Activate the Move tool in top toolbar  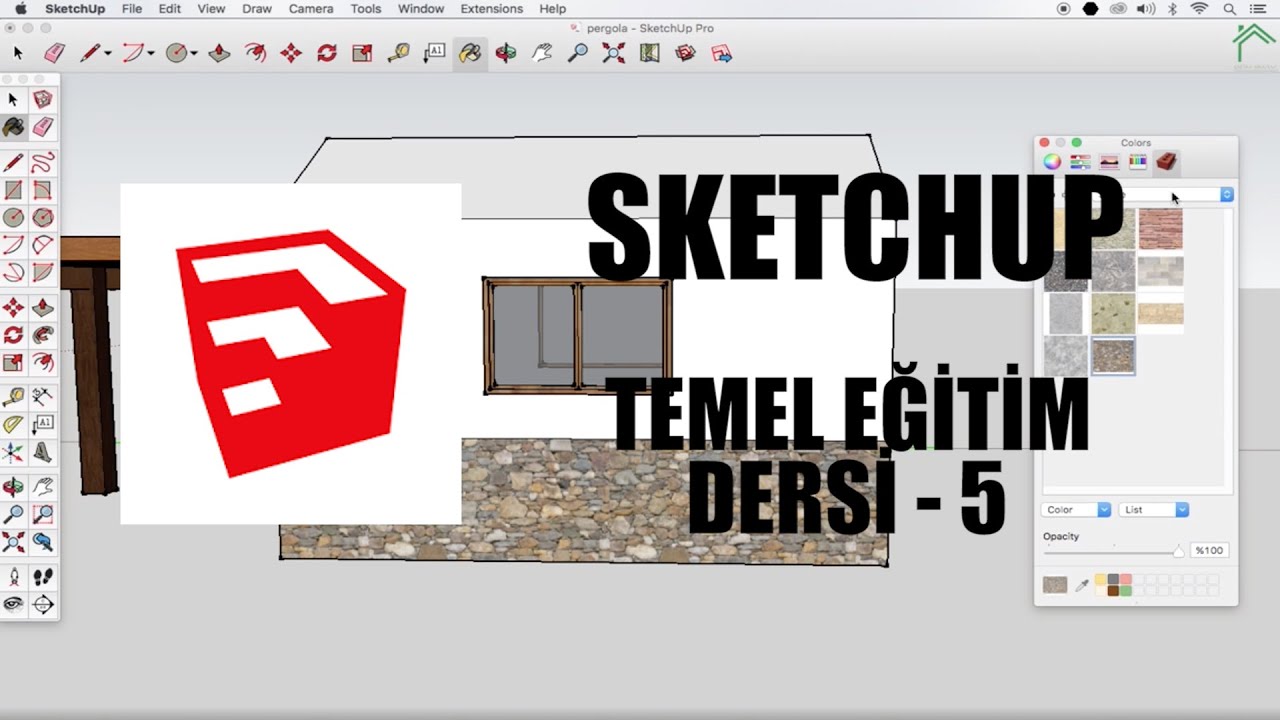291,53
